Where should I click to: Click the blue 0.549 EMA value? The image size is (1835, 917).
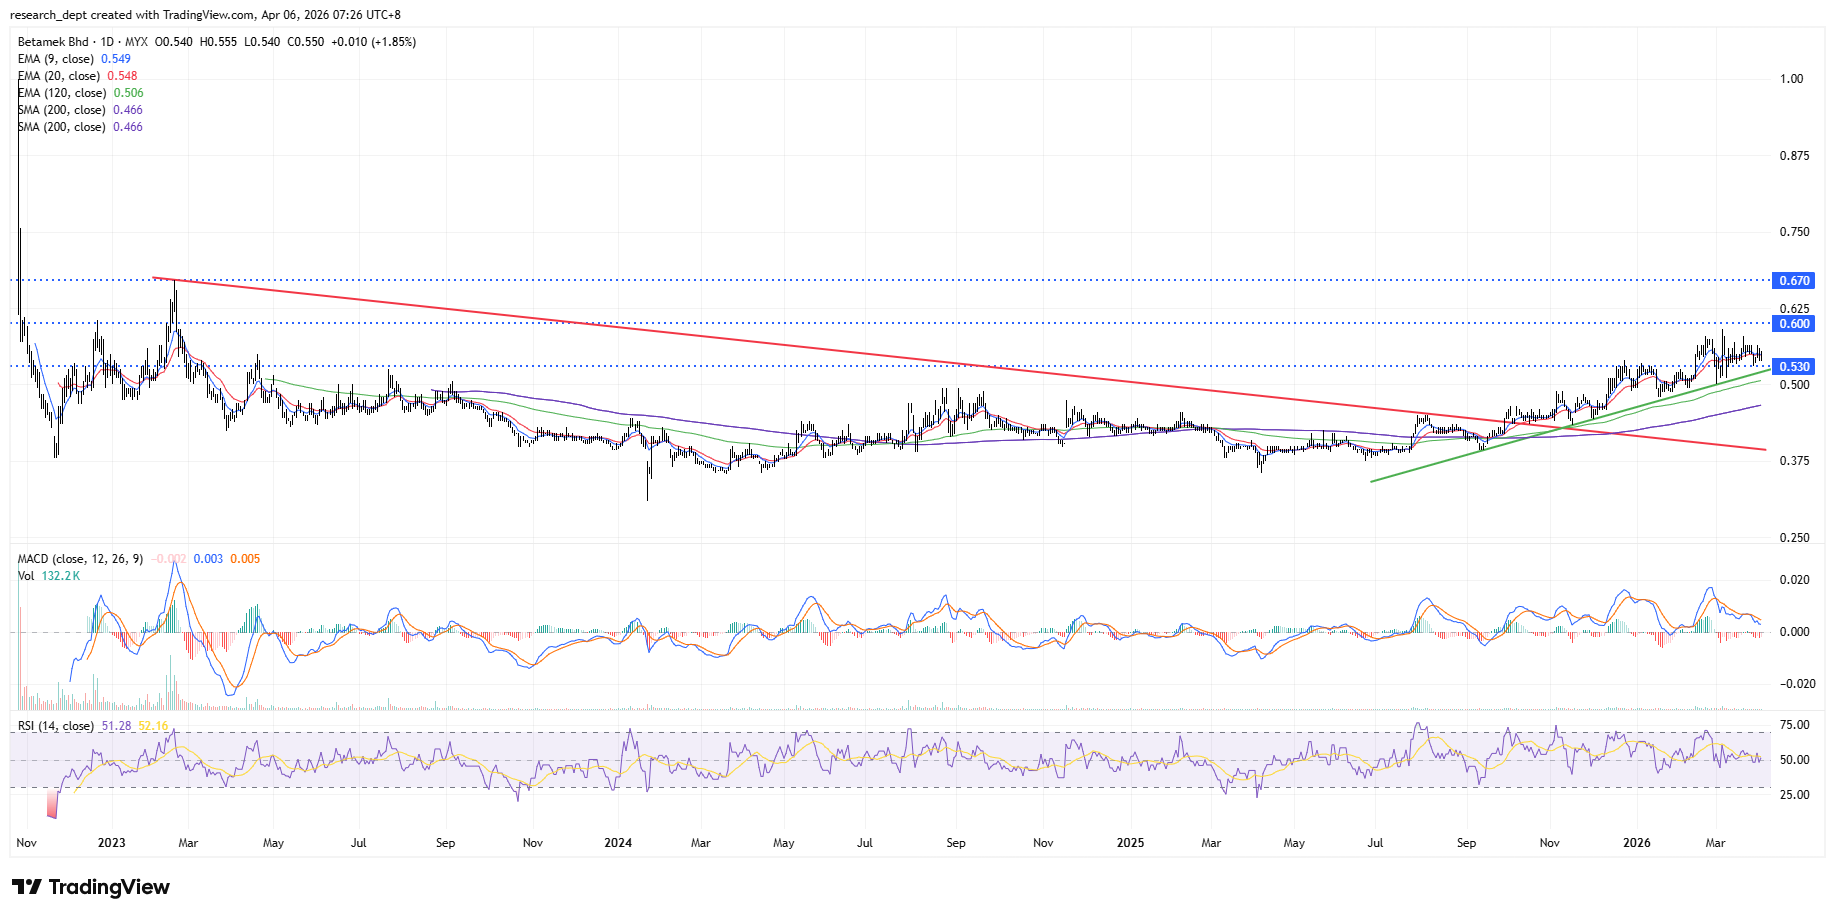tap(116, 59)
